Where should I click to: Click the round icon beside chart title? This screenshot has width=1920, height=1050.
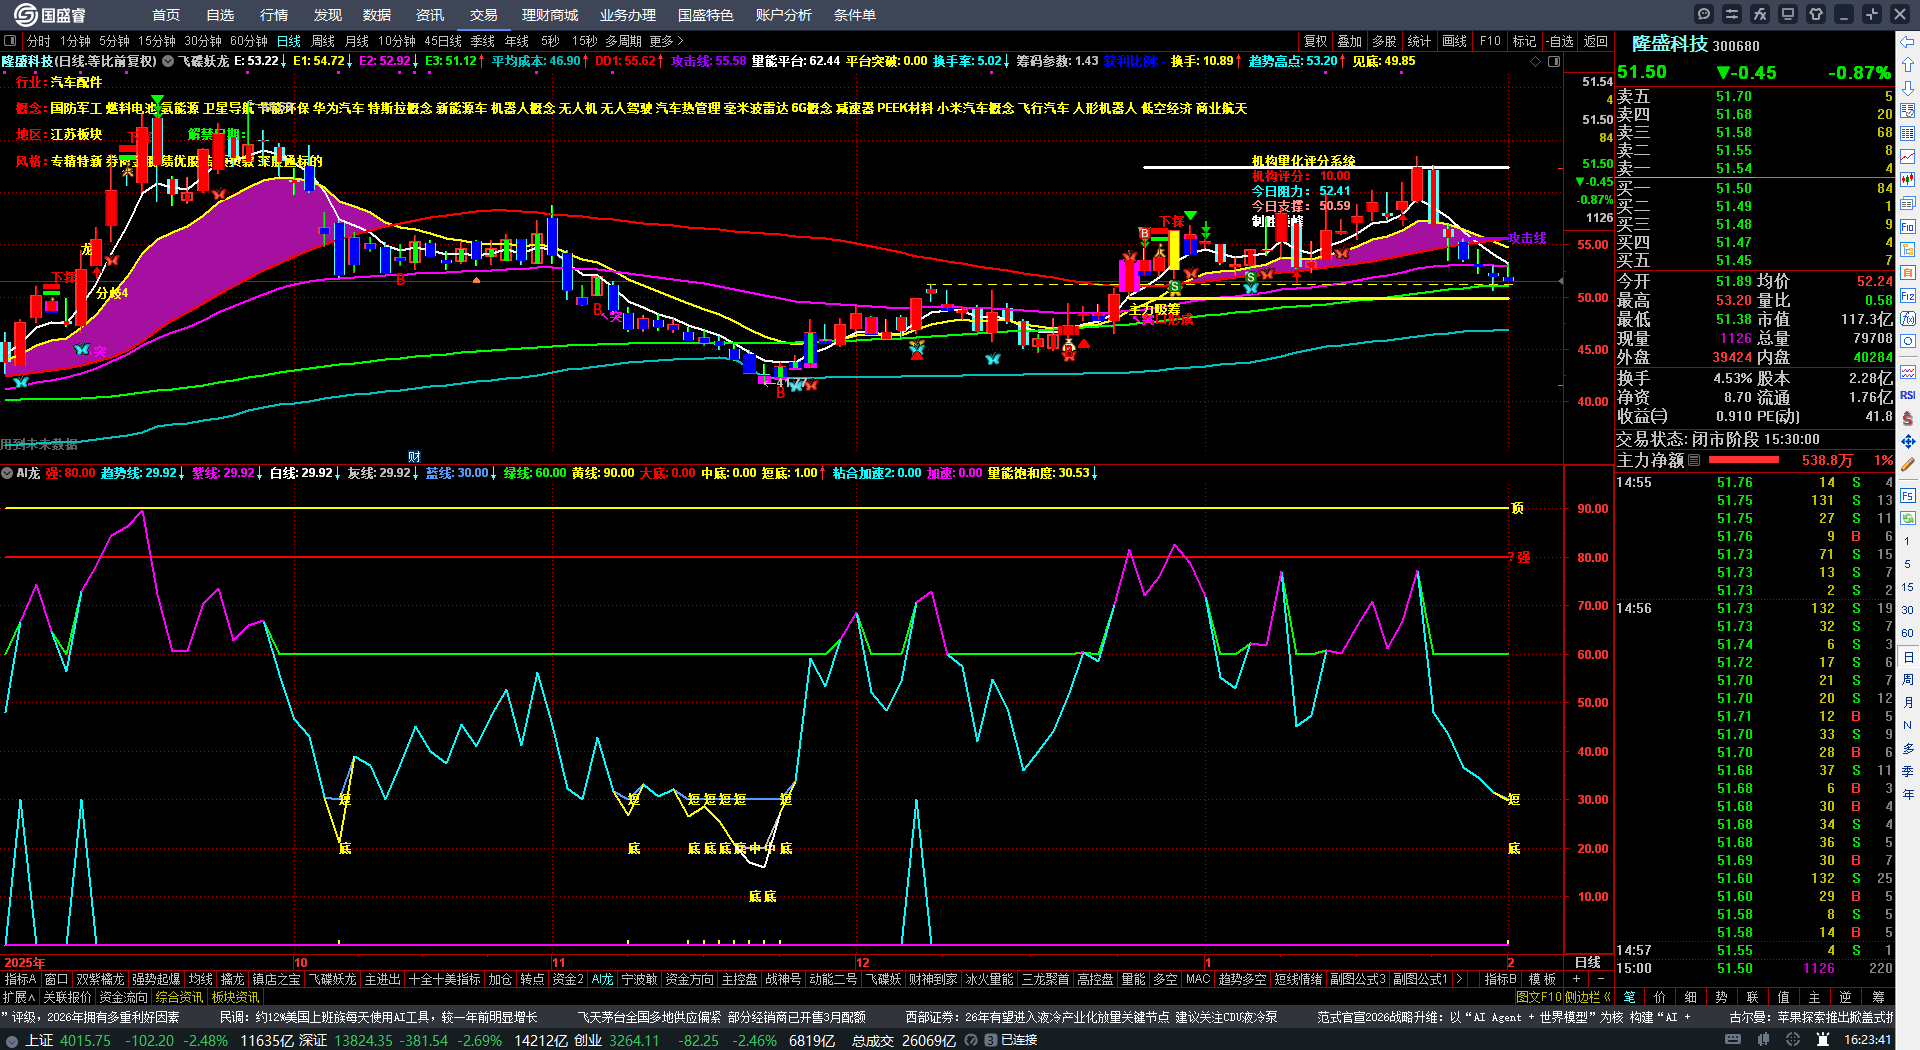[x=168, y=61]
